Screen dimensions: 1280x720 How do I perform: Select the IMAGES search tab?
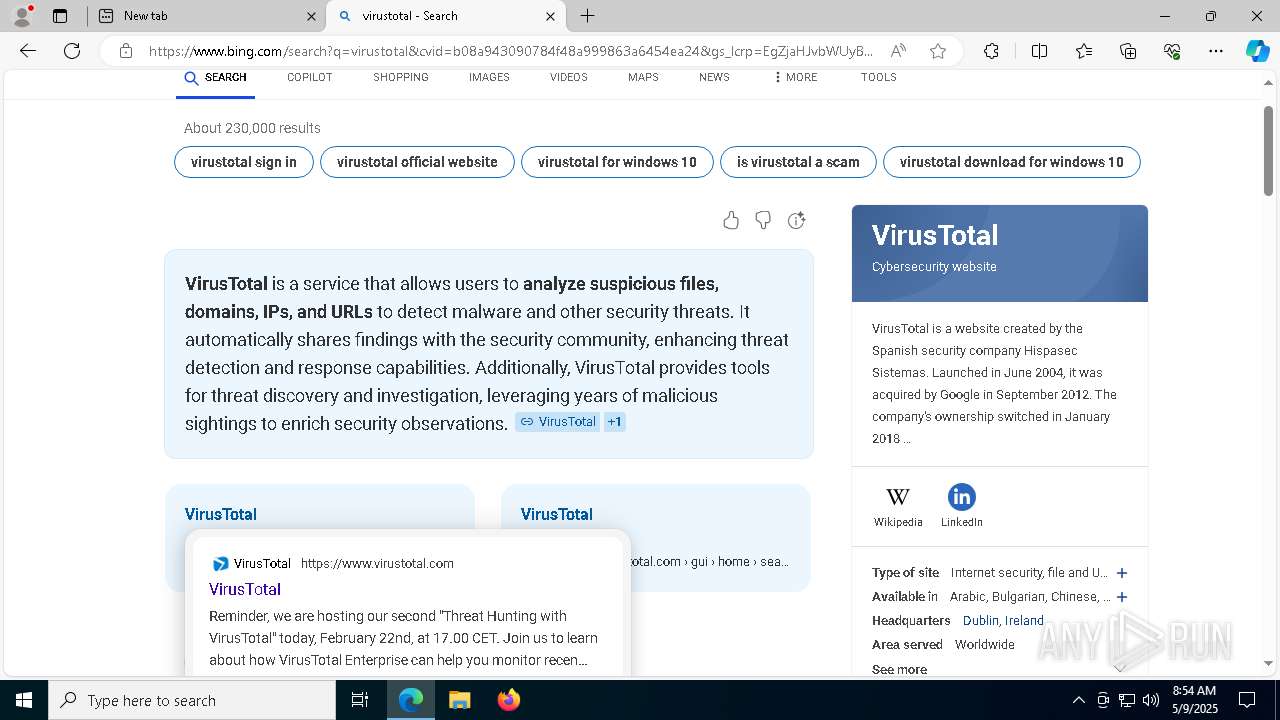pyautogui.click(x=489, y=77)
